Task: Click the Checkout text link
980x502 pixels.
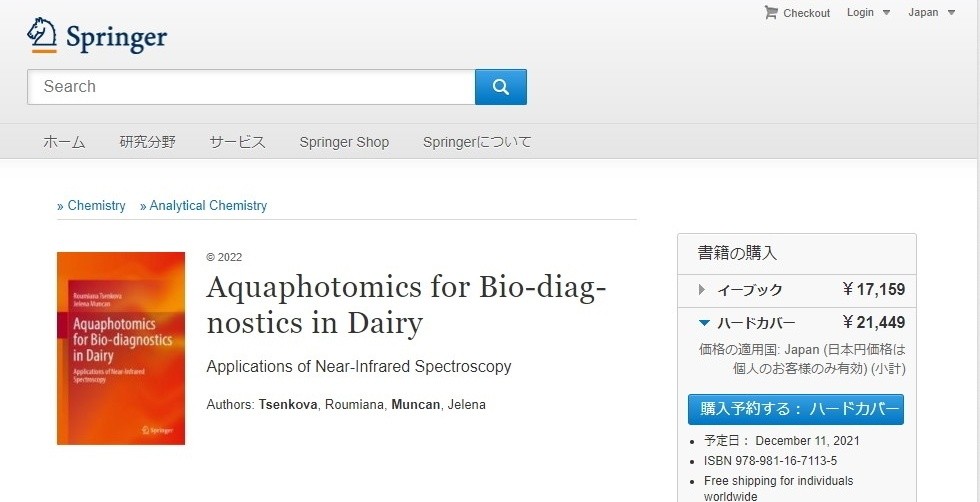Action: point(807,13)
